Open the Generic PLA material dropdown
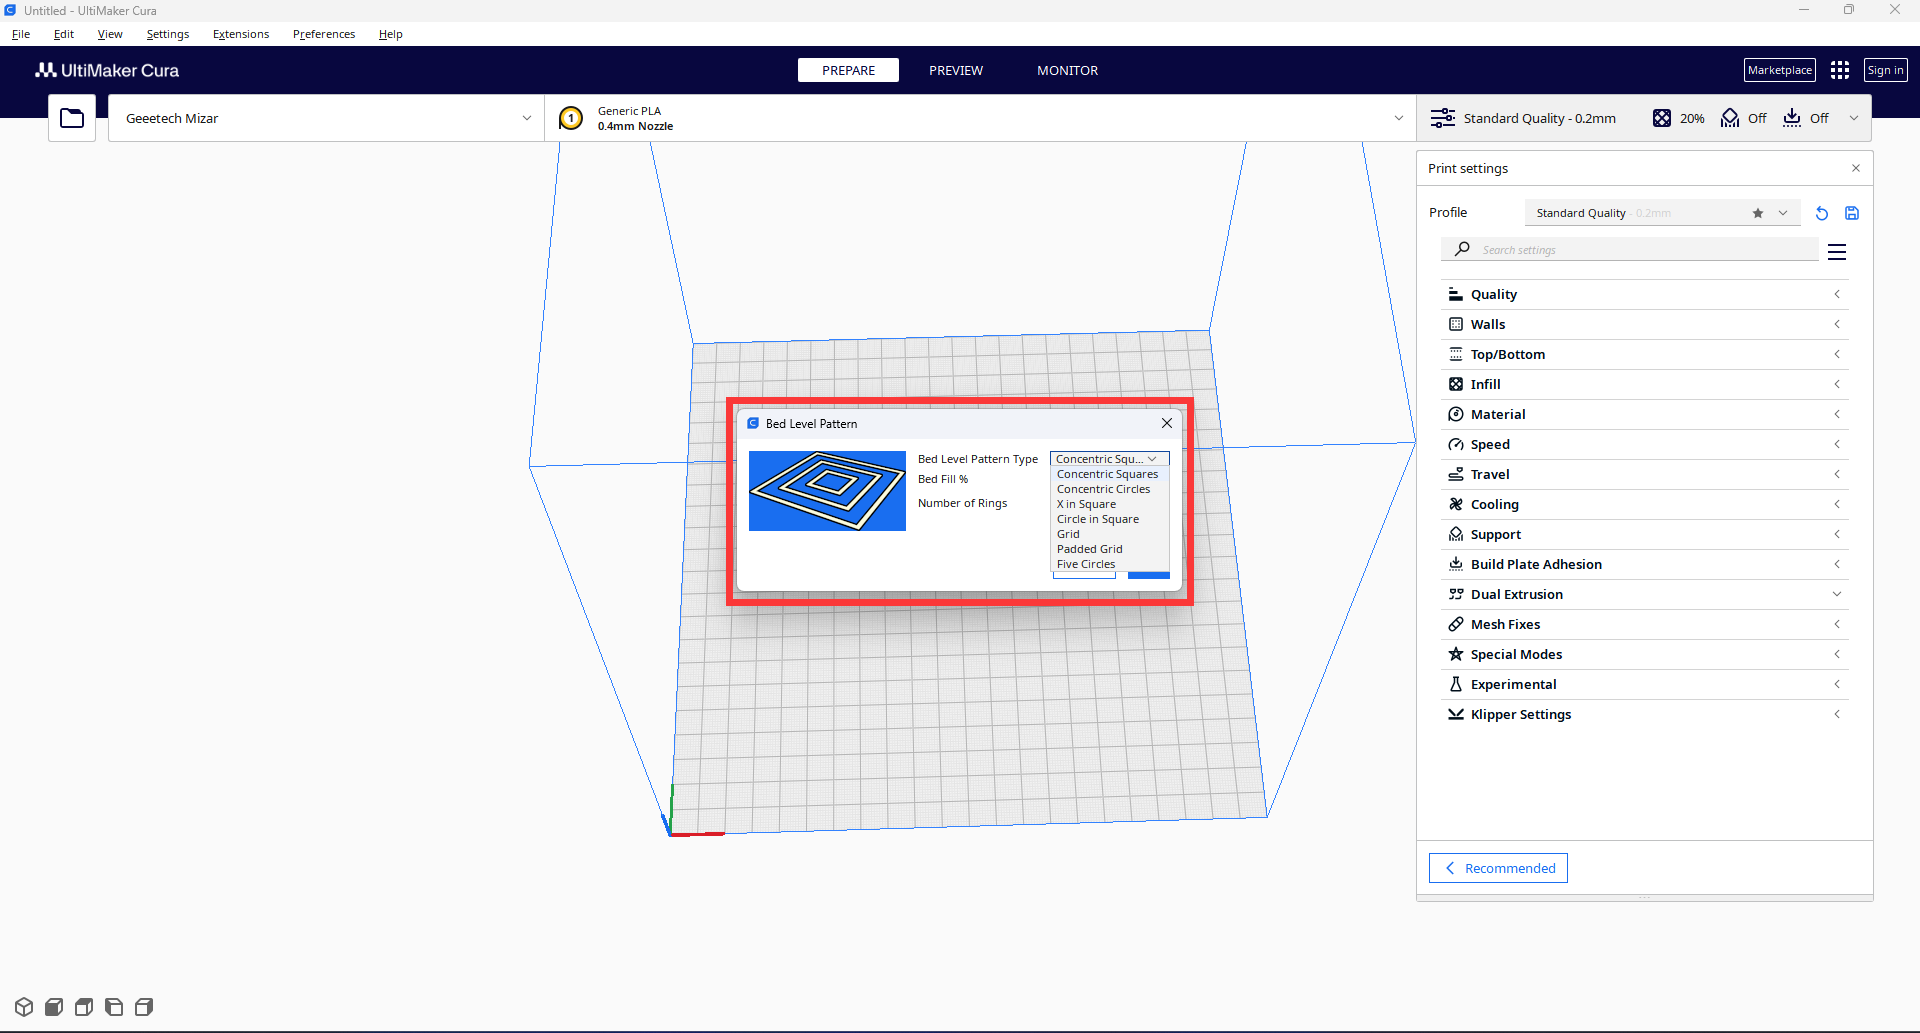 (981, 118)
